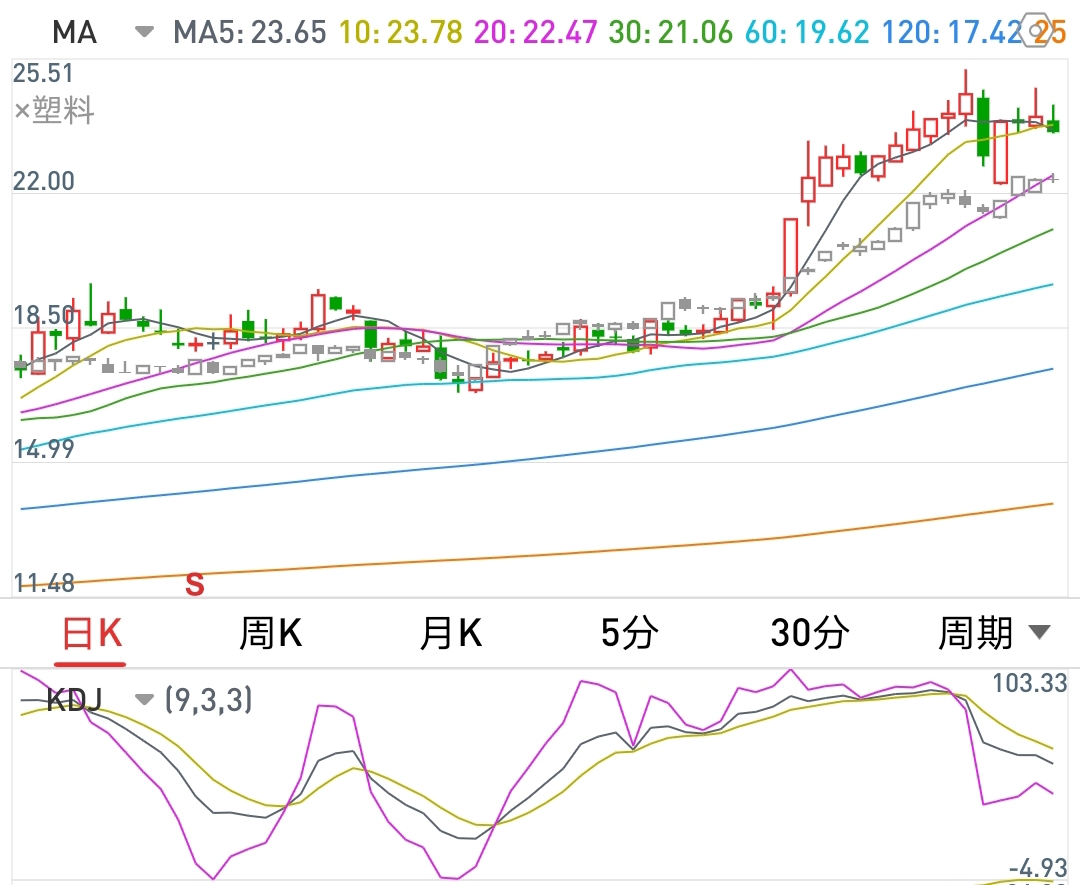Switch to the 周K weekly tab
1080x885 pixels.
click(271, 633)
